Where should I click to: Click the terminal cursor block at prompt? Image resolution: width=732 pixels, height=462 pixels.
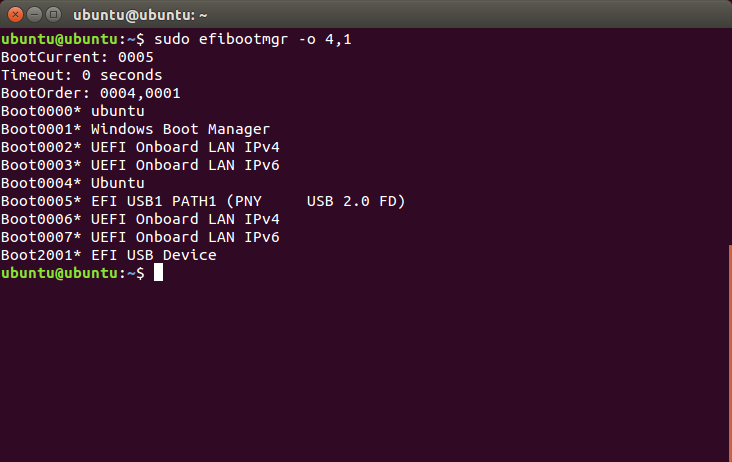(x=159, y=273)
